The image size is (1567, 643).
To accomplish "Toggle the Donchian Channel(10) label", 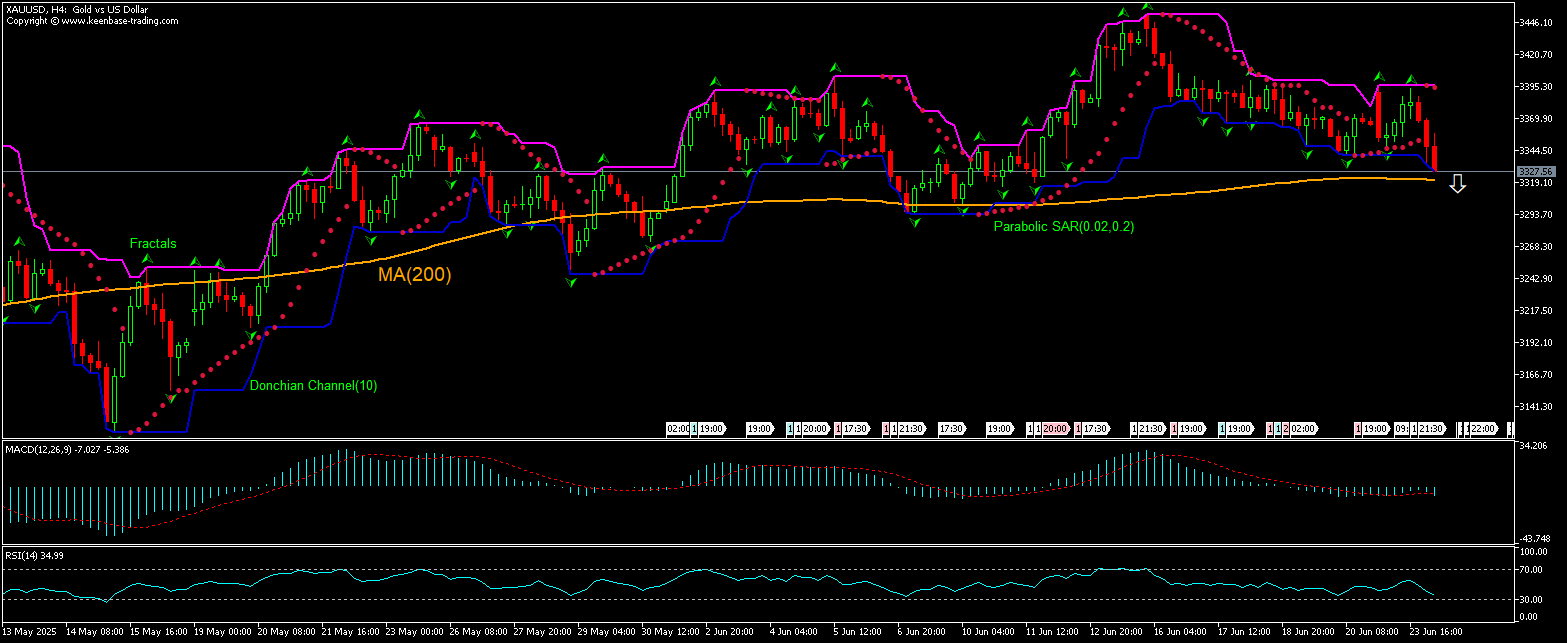I will click(316, 385).
